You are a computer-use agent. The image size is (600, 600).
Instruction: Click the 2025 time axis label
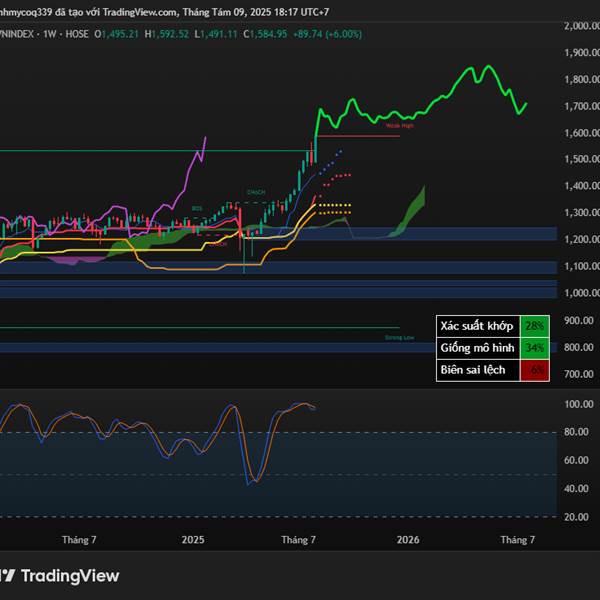point(193,540)
